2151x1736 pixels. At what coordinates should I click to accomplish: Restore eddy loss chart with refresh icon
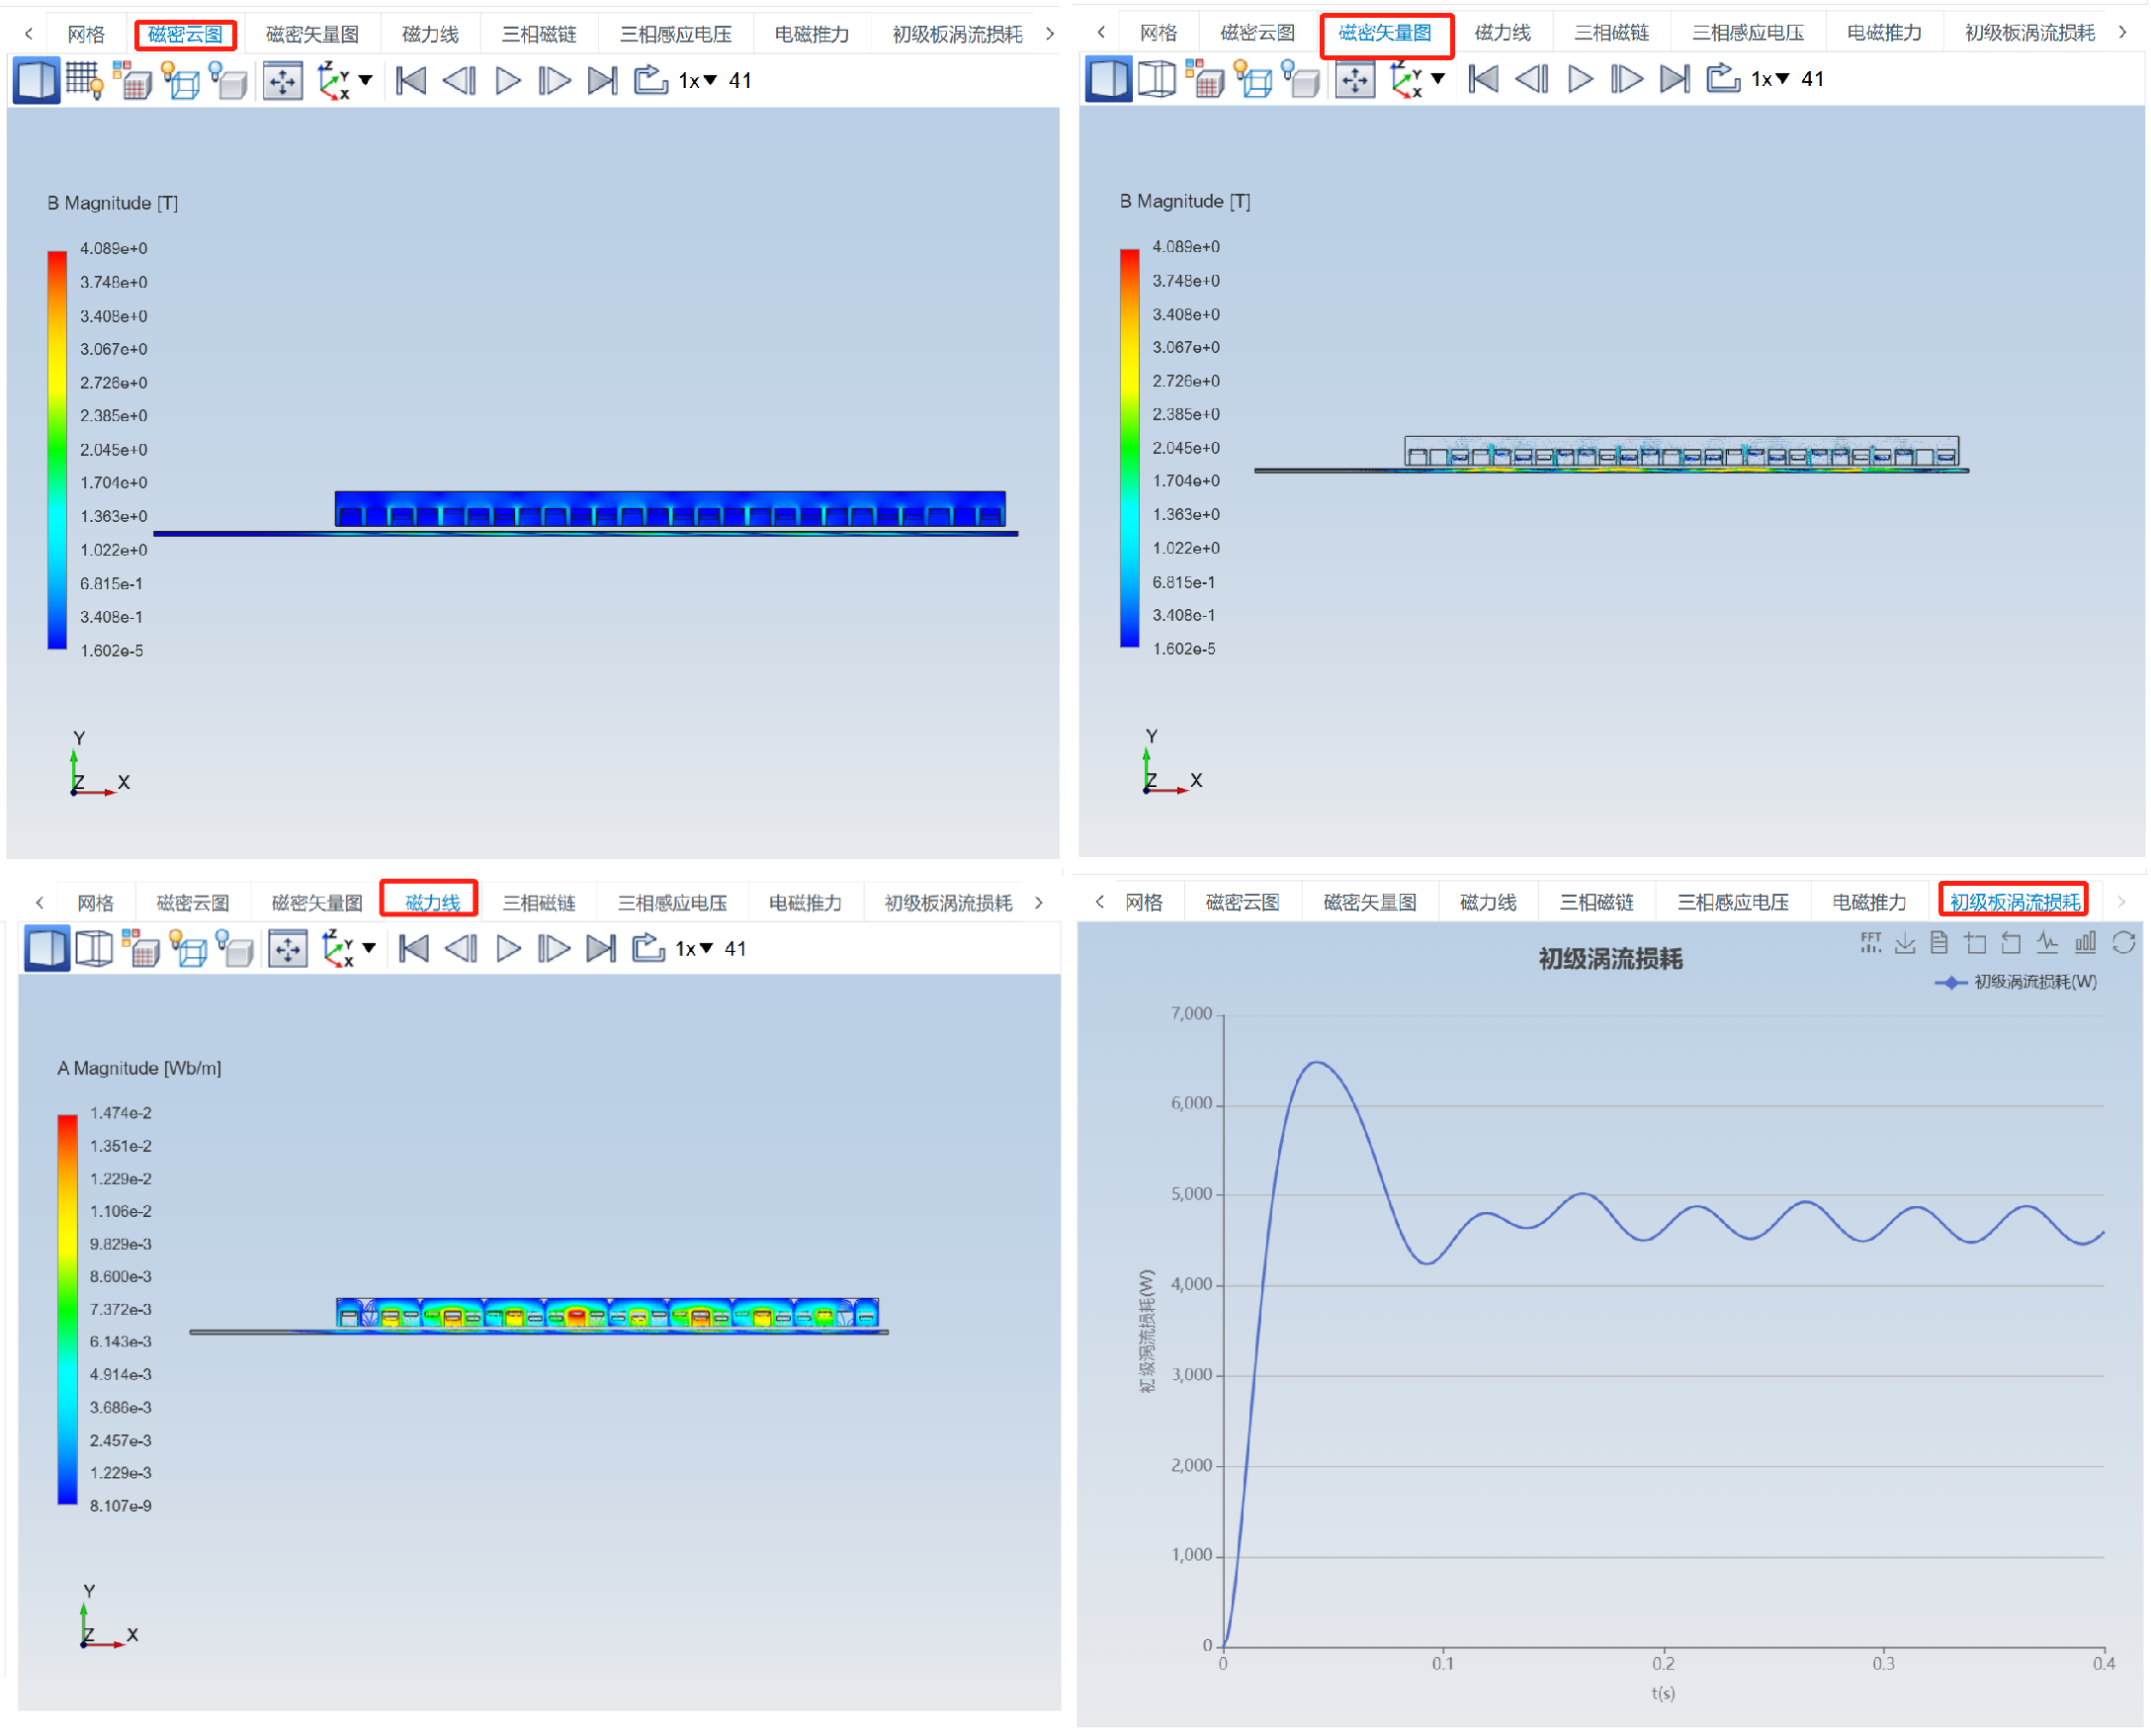2124,943
